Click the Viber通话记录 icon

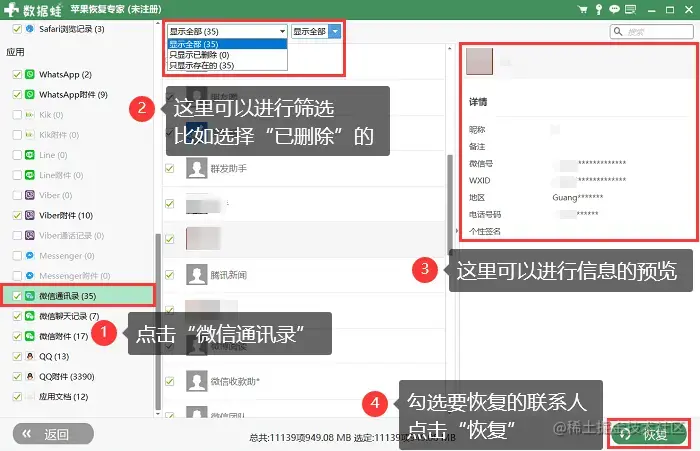[30, 235]
